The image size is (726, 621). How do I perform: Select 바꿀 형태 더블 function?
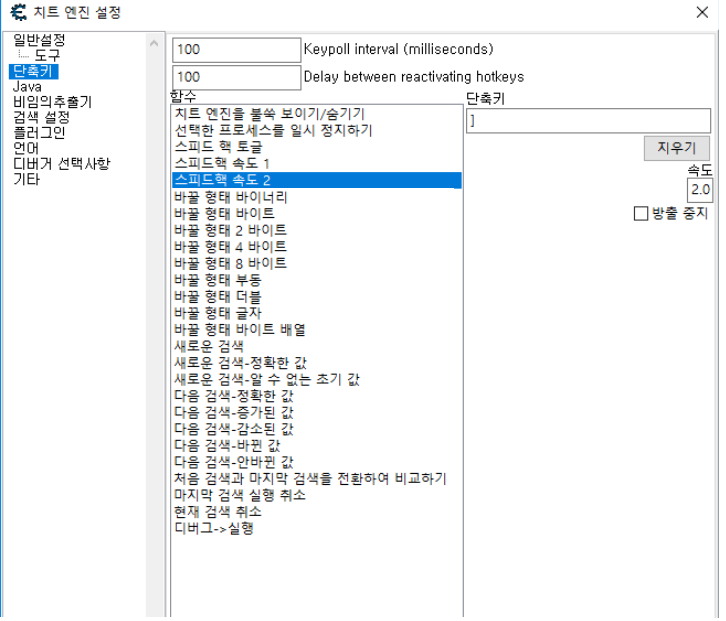coord(319,298)
